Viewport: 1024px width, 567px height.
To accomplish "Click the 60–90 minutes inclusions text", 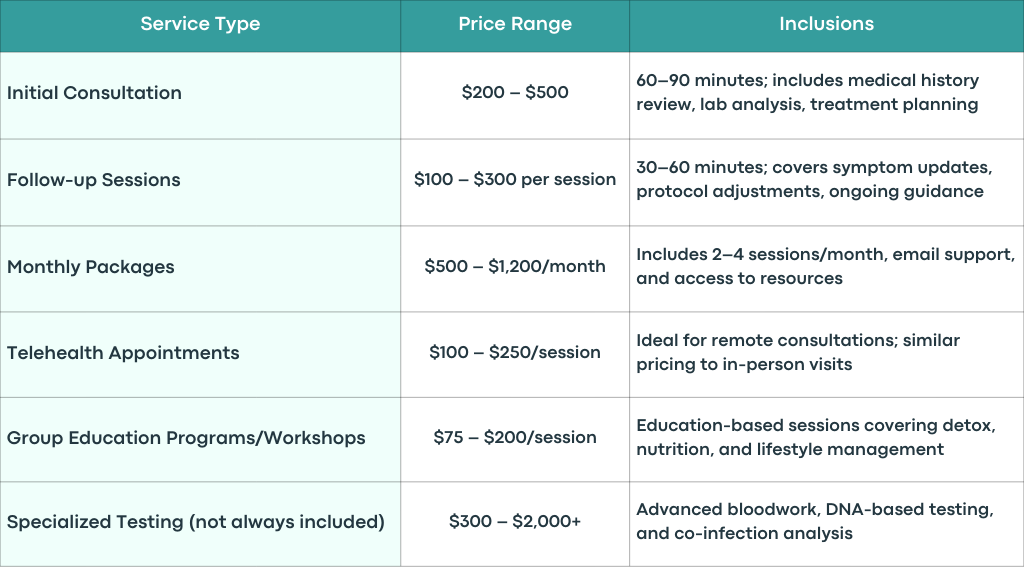I will click(807, 92).
